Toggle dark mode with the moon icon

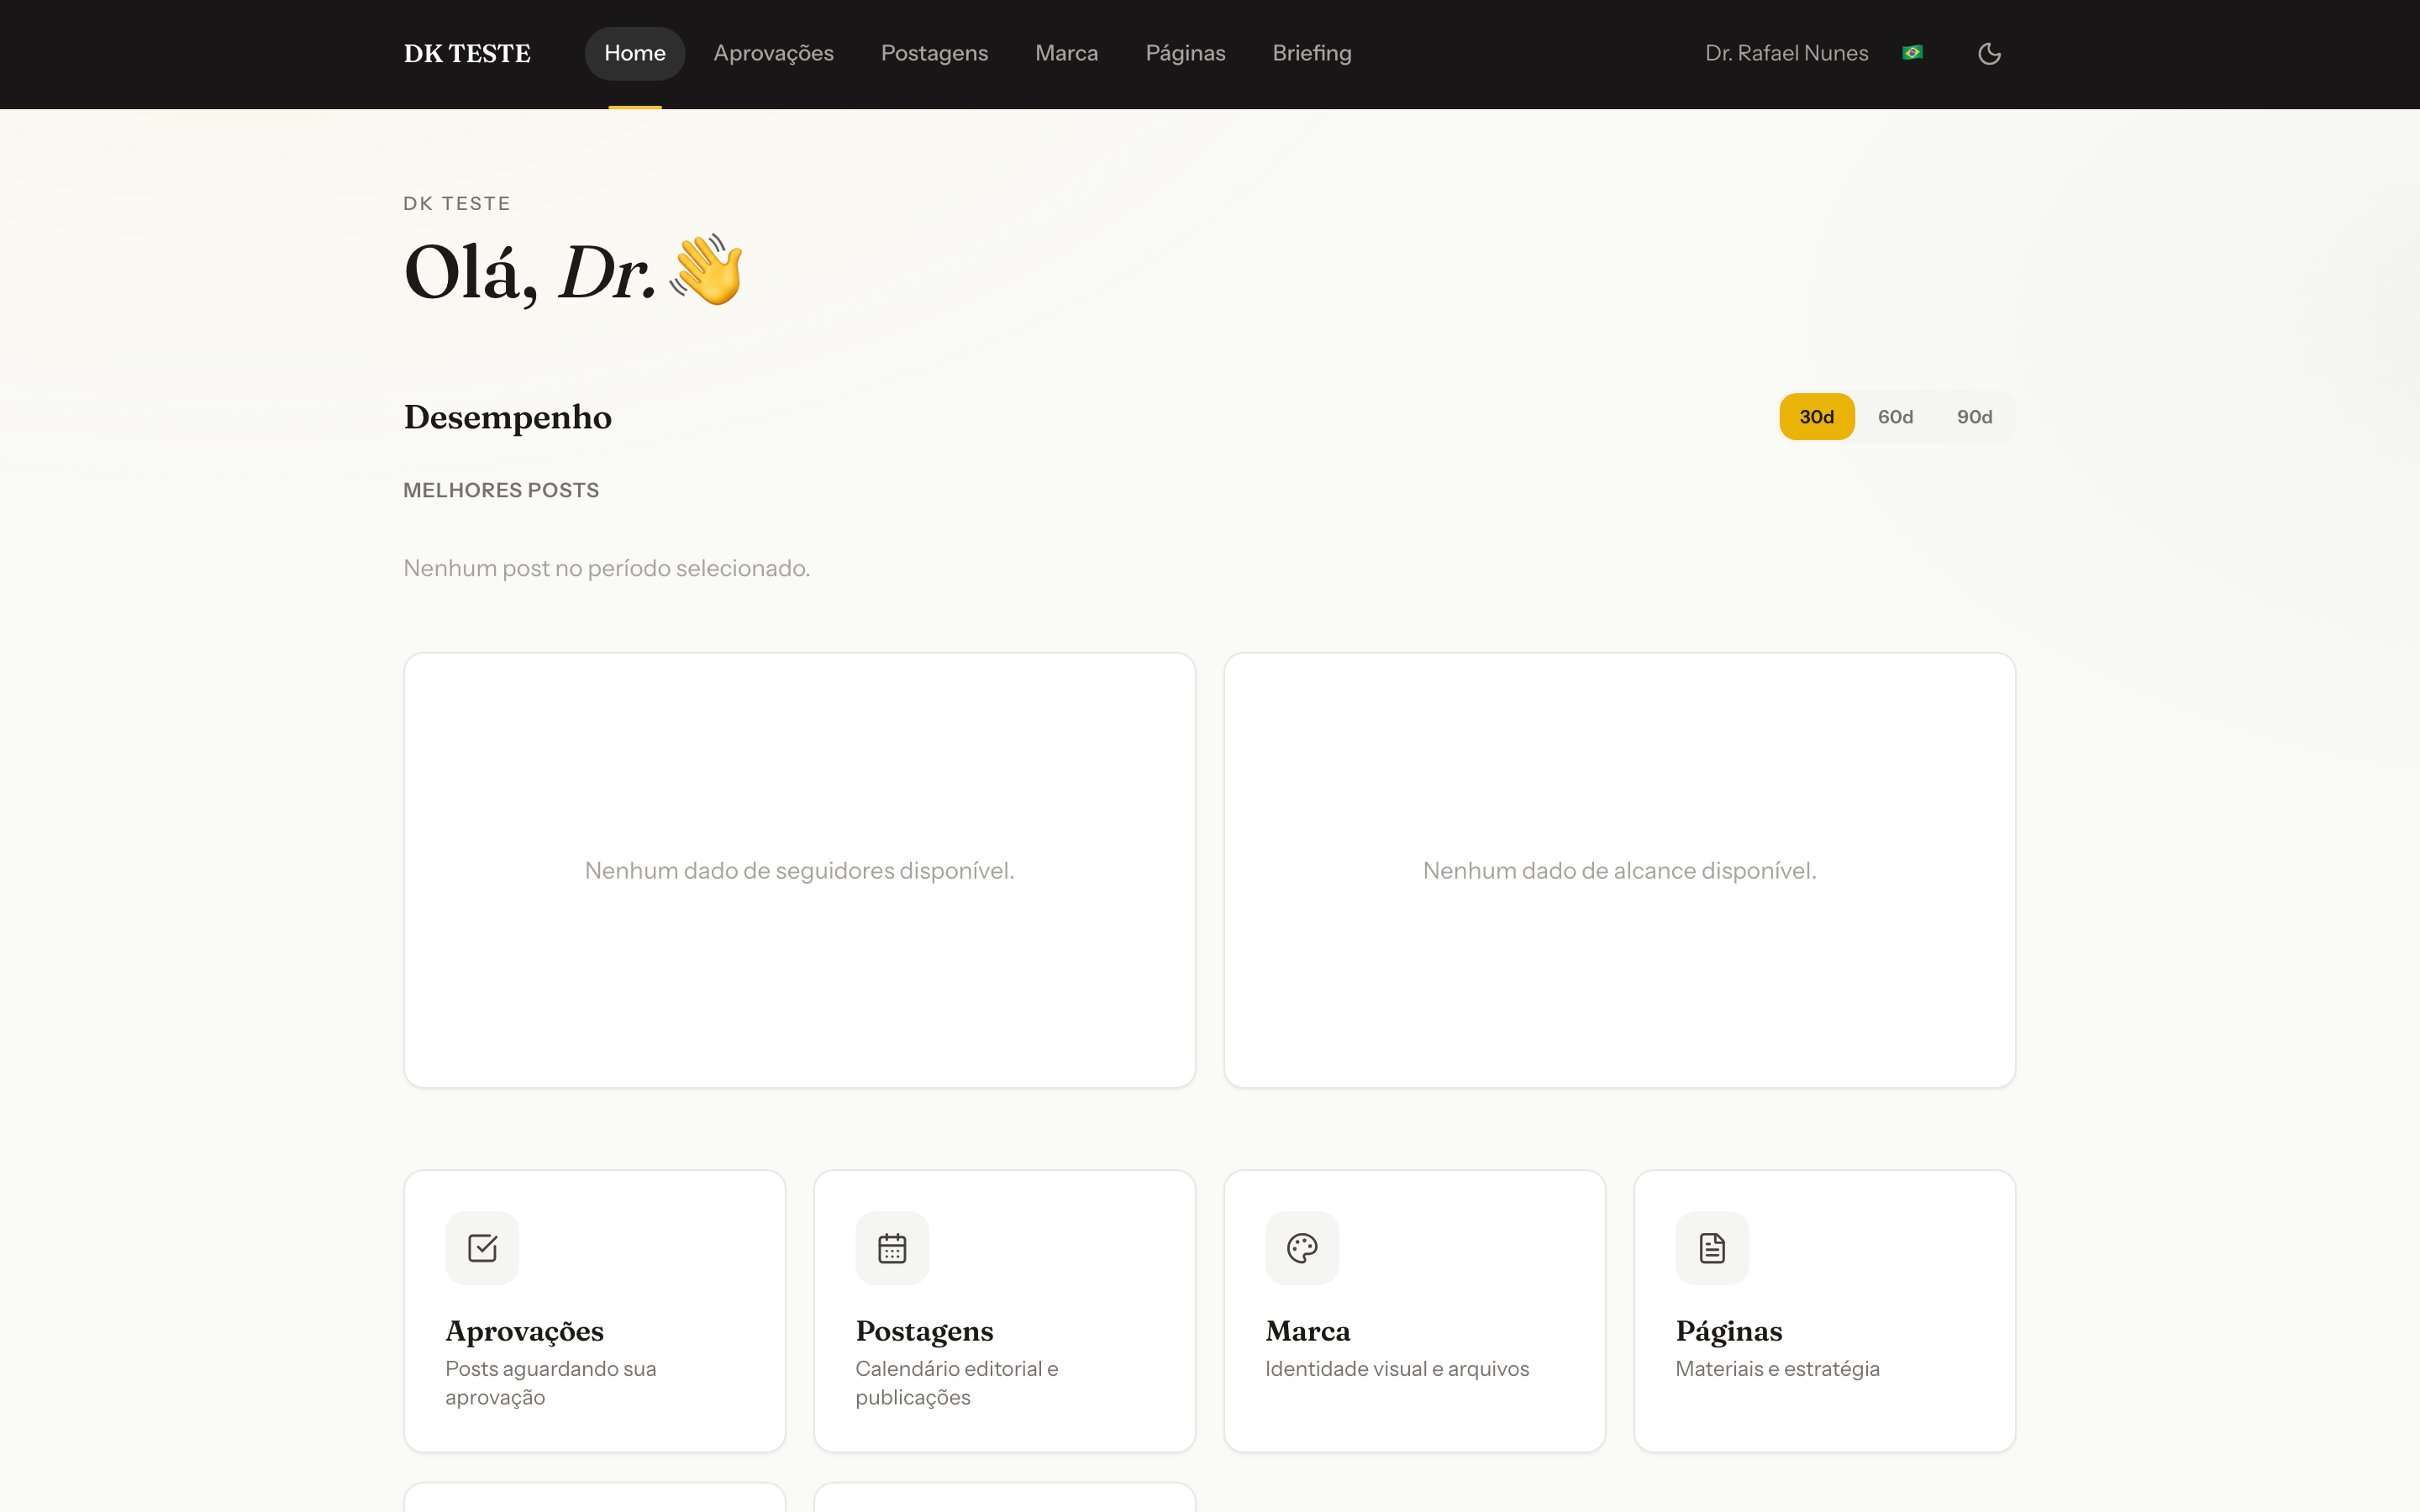coord(1989,53)
